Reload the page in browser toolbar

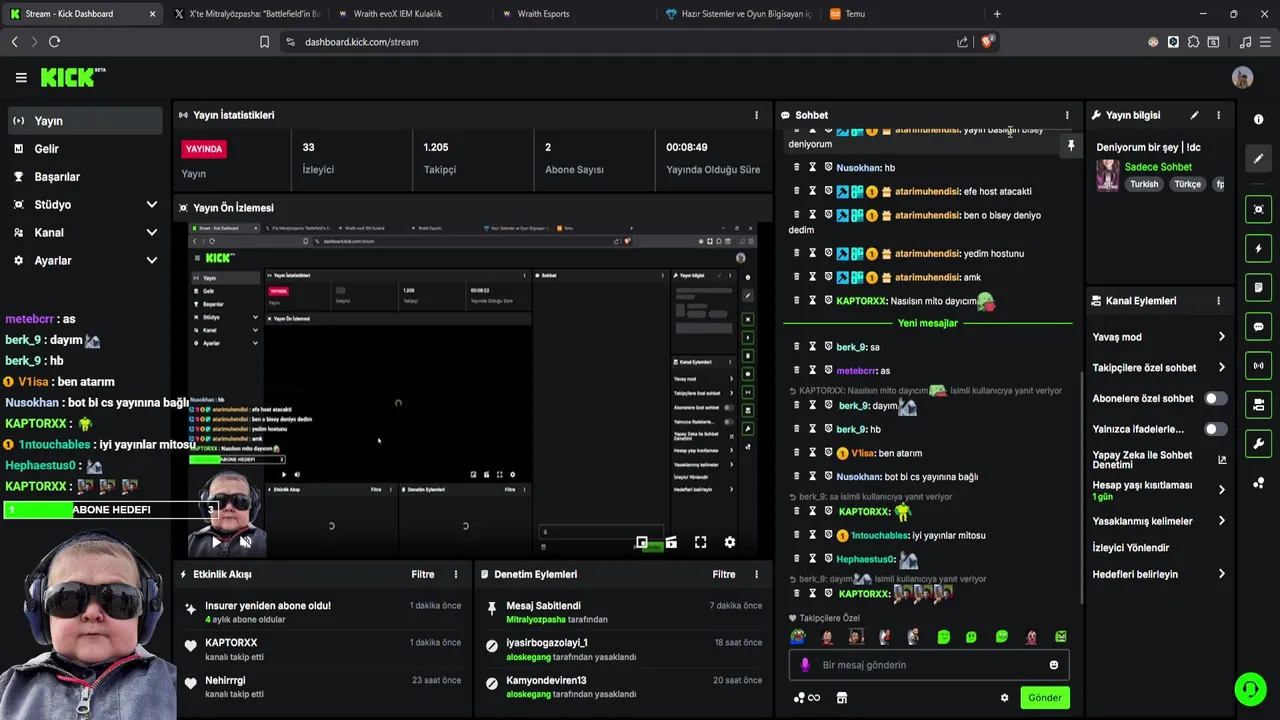point(54,42)
